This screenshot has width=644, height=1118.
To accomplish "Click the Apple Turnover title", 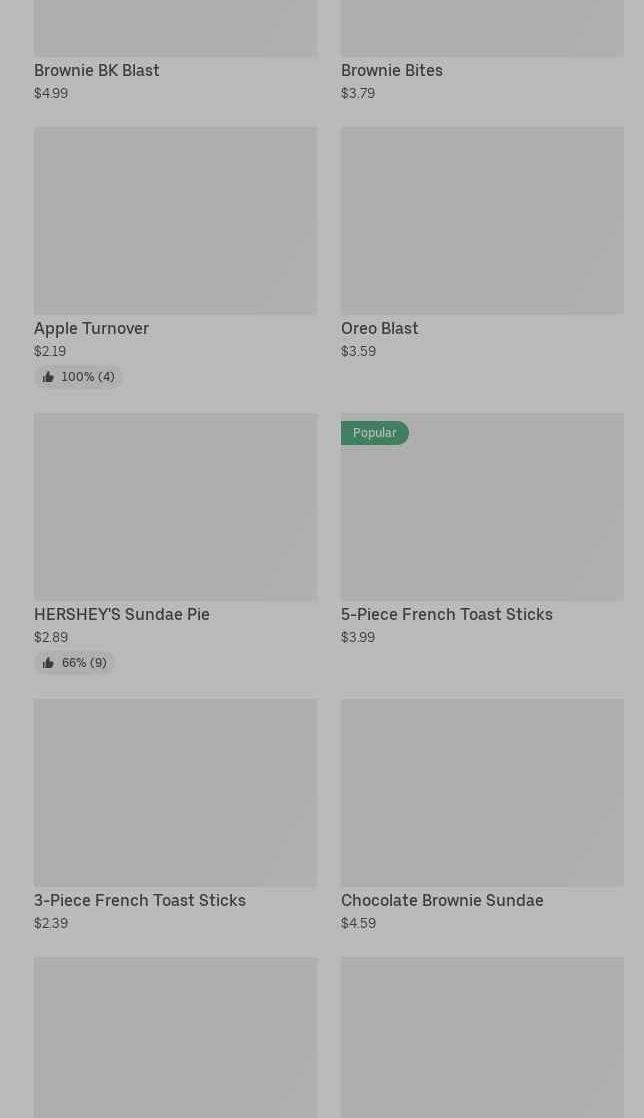I will [91, 328].
